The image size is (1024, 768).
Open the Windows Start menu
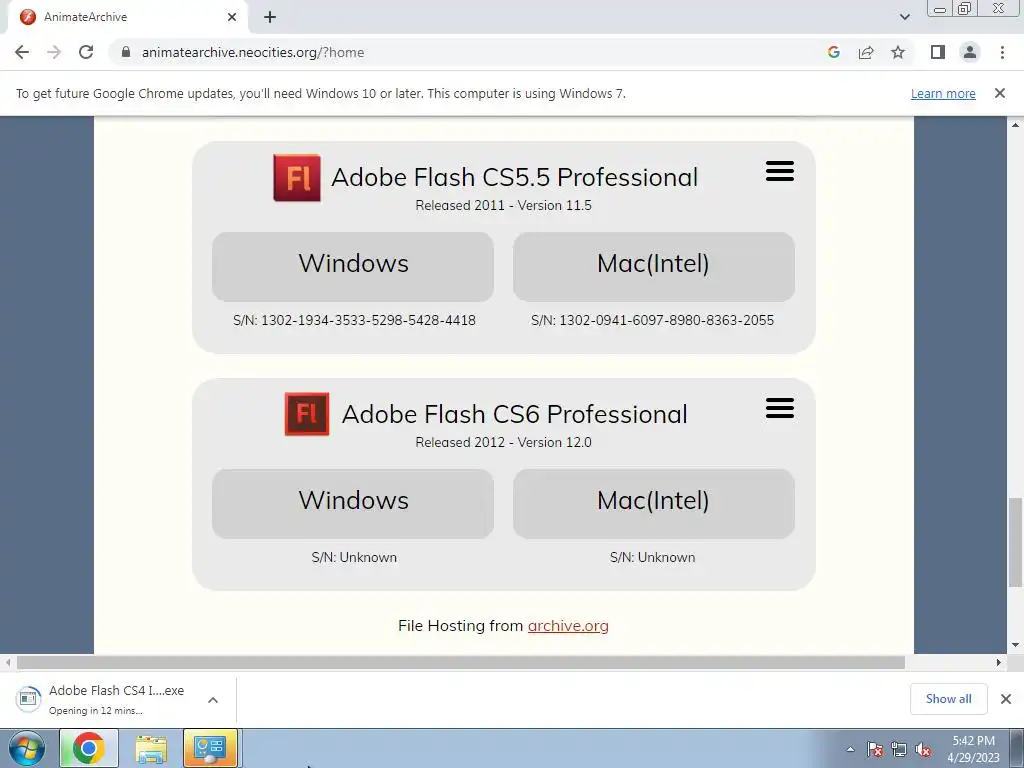pyautogui.click(x=27, y=748)
